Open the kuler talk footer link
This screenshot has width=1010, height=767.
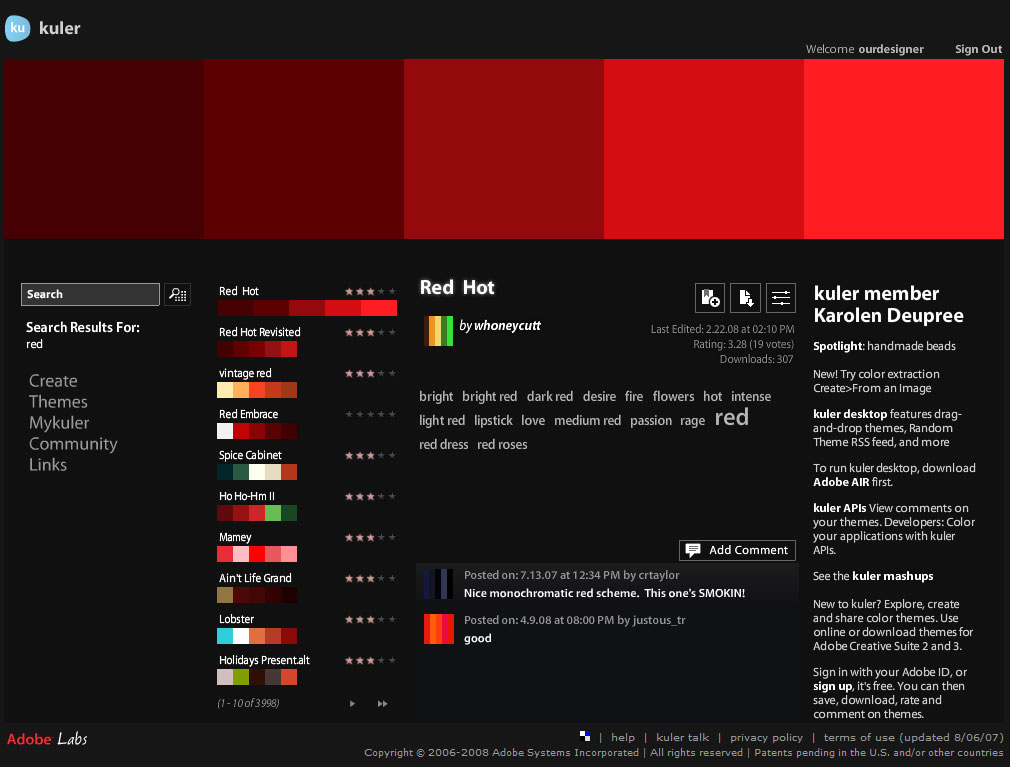click(x=683, y=737)
